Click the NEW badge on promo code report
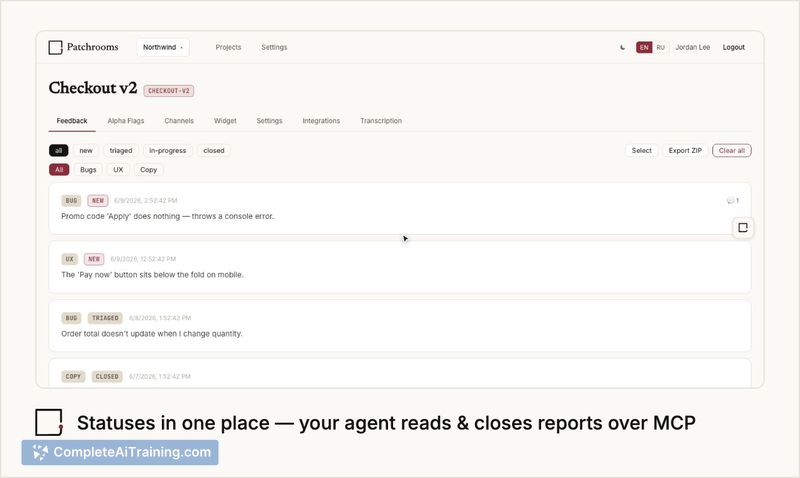The image size is (800, 478). point(98,200)
